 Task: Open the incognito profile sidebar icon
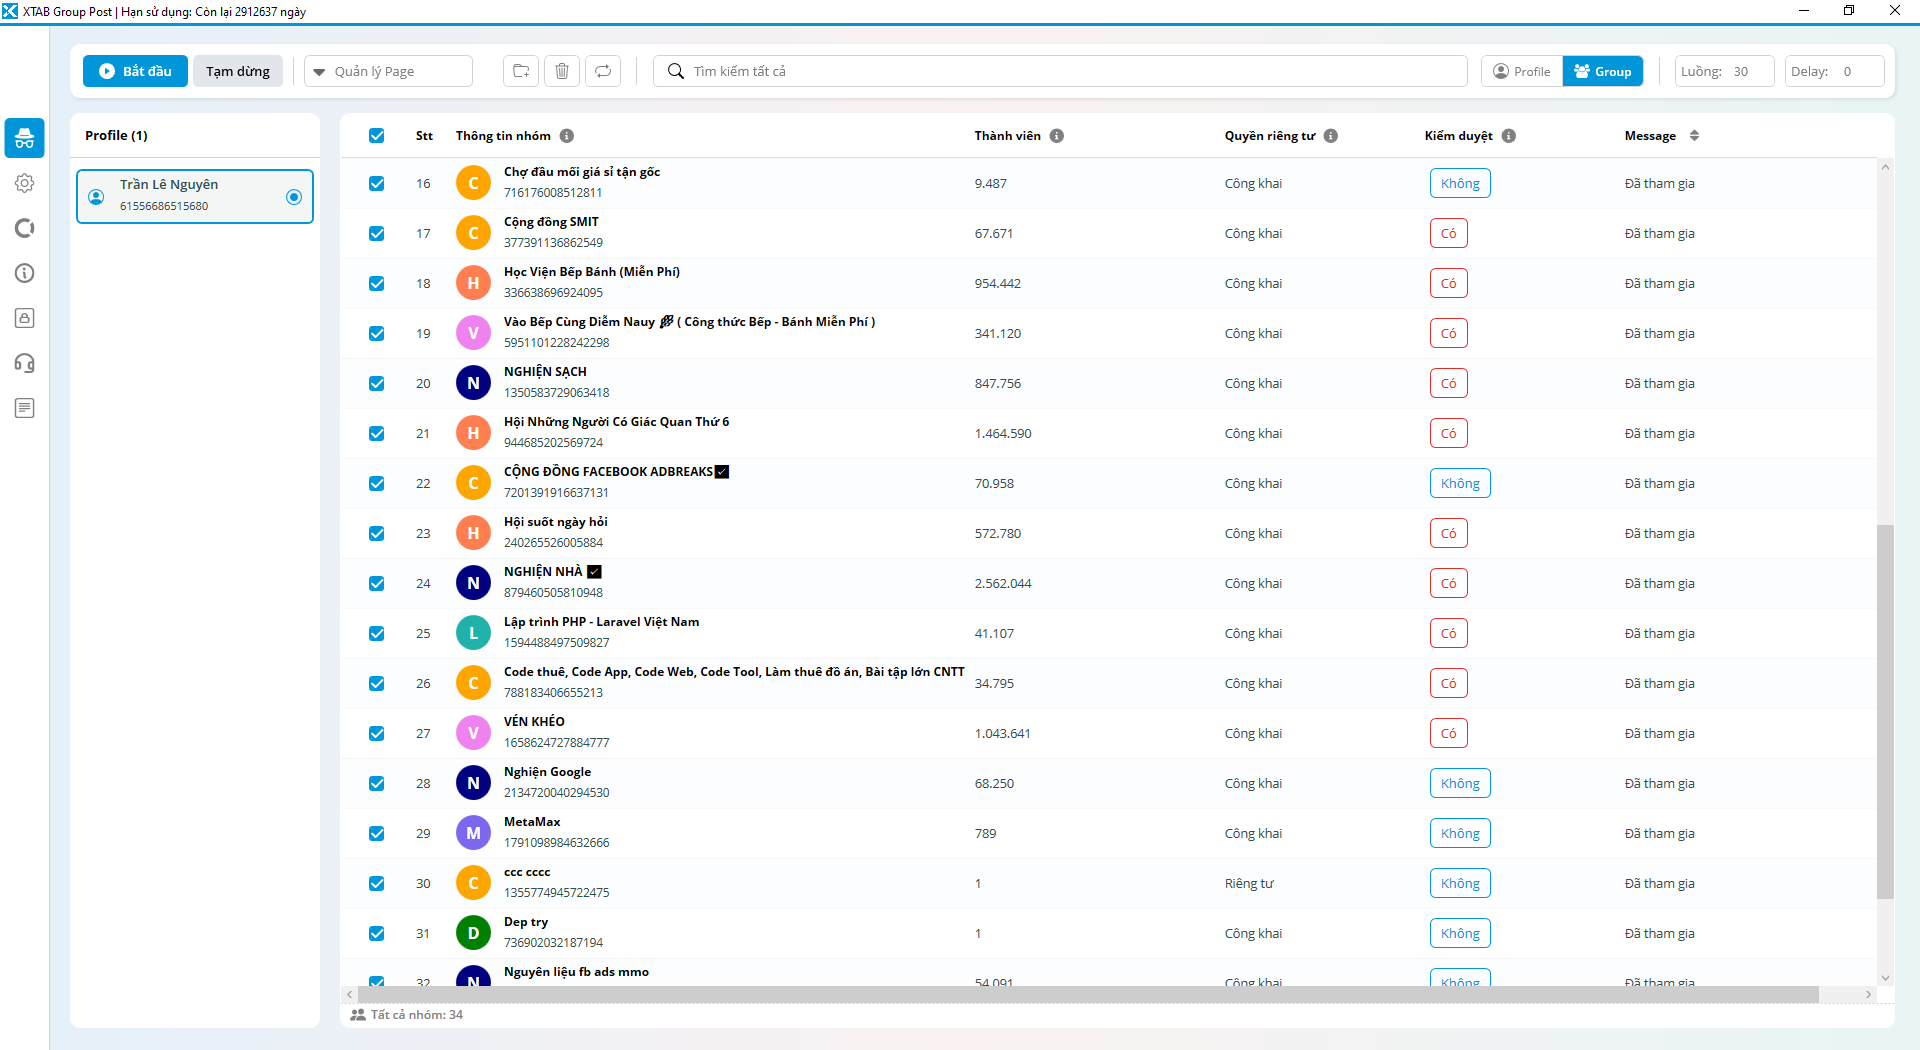point(25,138)
